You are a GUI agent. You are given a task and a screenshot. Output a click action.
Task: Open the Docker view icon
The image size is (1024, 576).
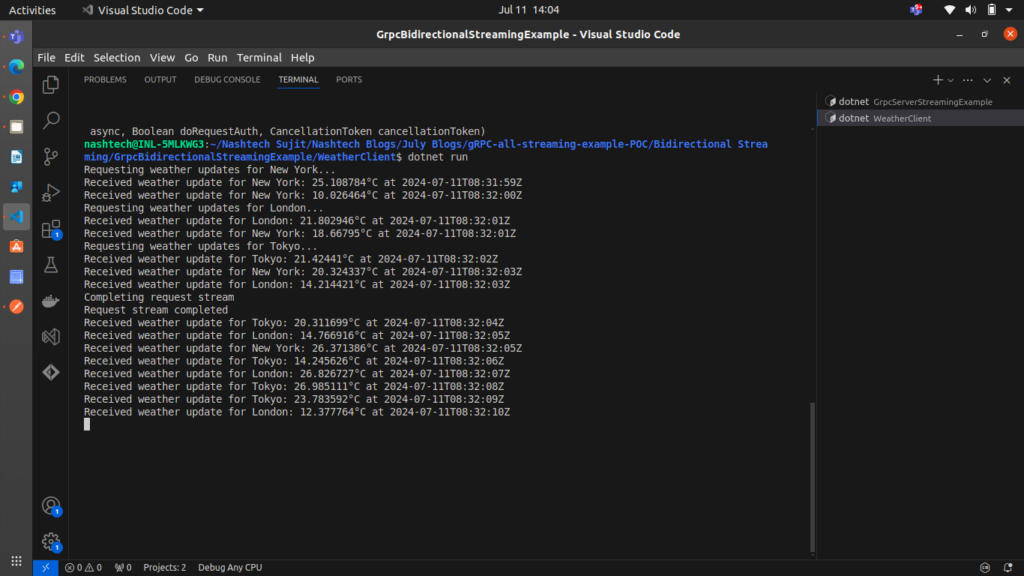point(51,301)
